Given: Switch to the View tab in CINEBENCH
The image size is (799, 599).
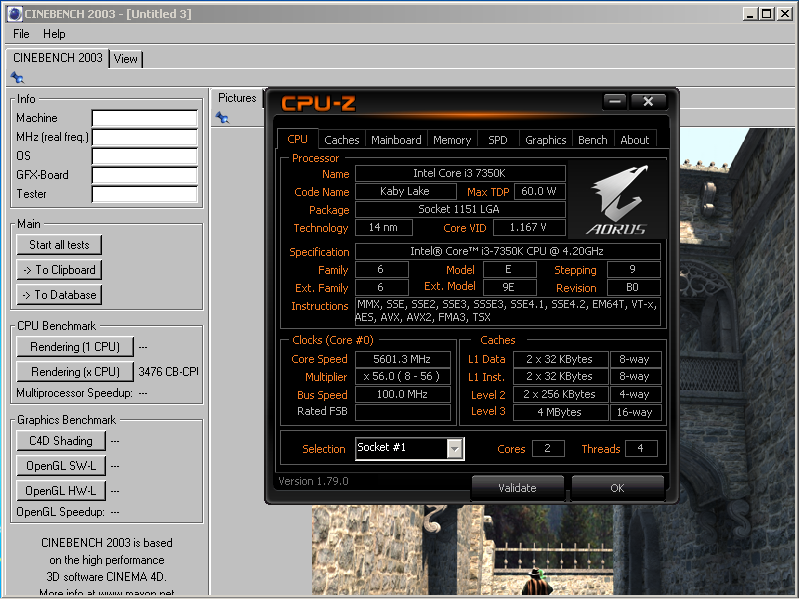Looking at the screenshot, I should [x=125, y=59].
